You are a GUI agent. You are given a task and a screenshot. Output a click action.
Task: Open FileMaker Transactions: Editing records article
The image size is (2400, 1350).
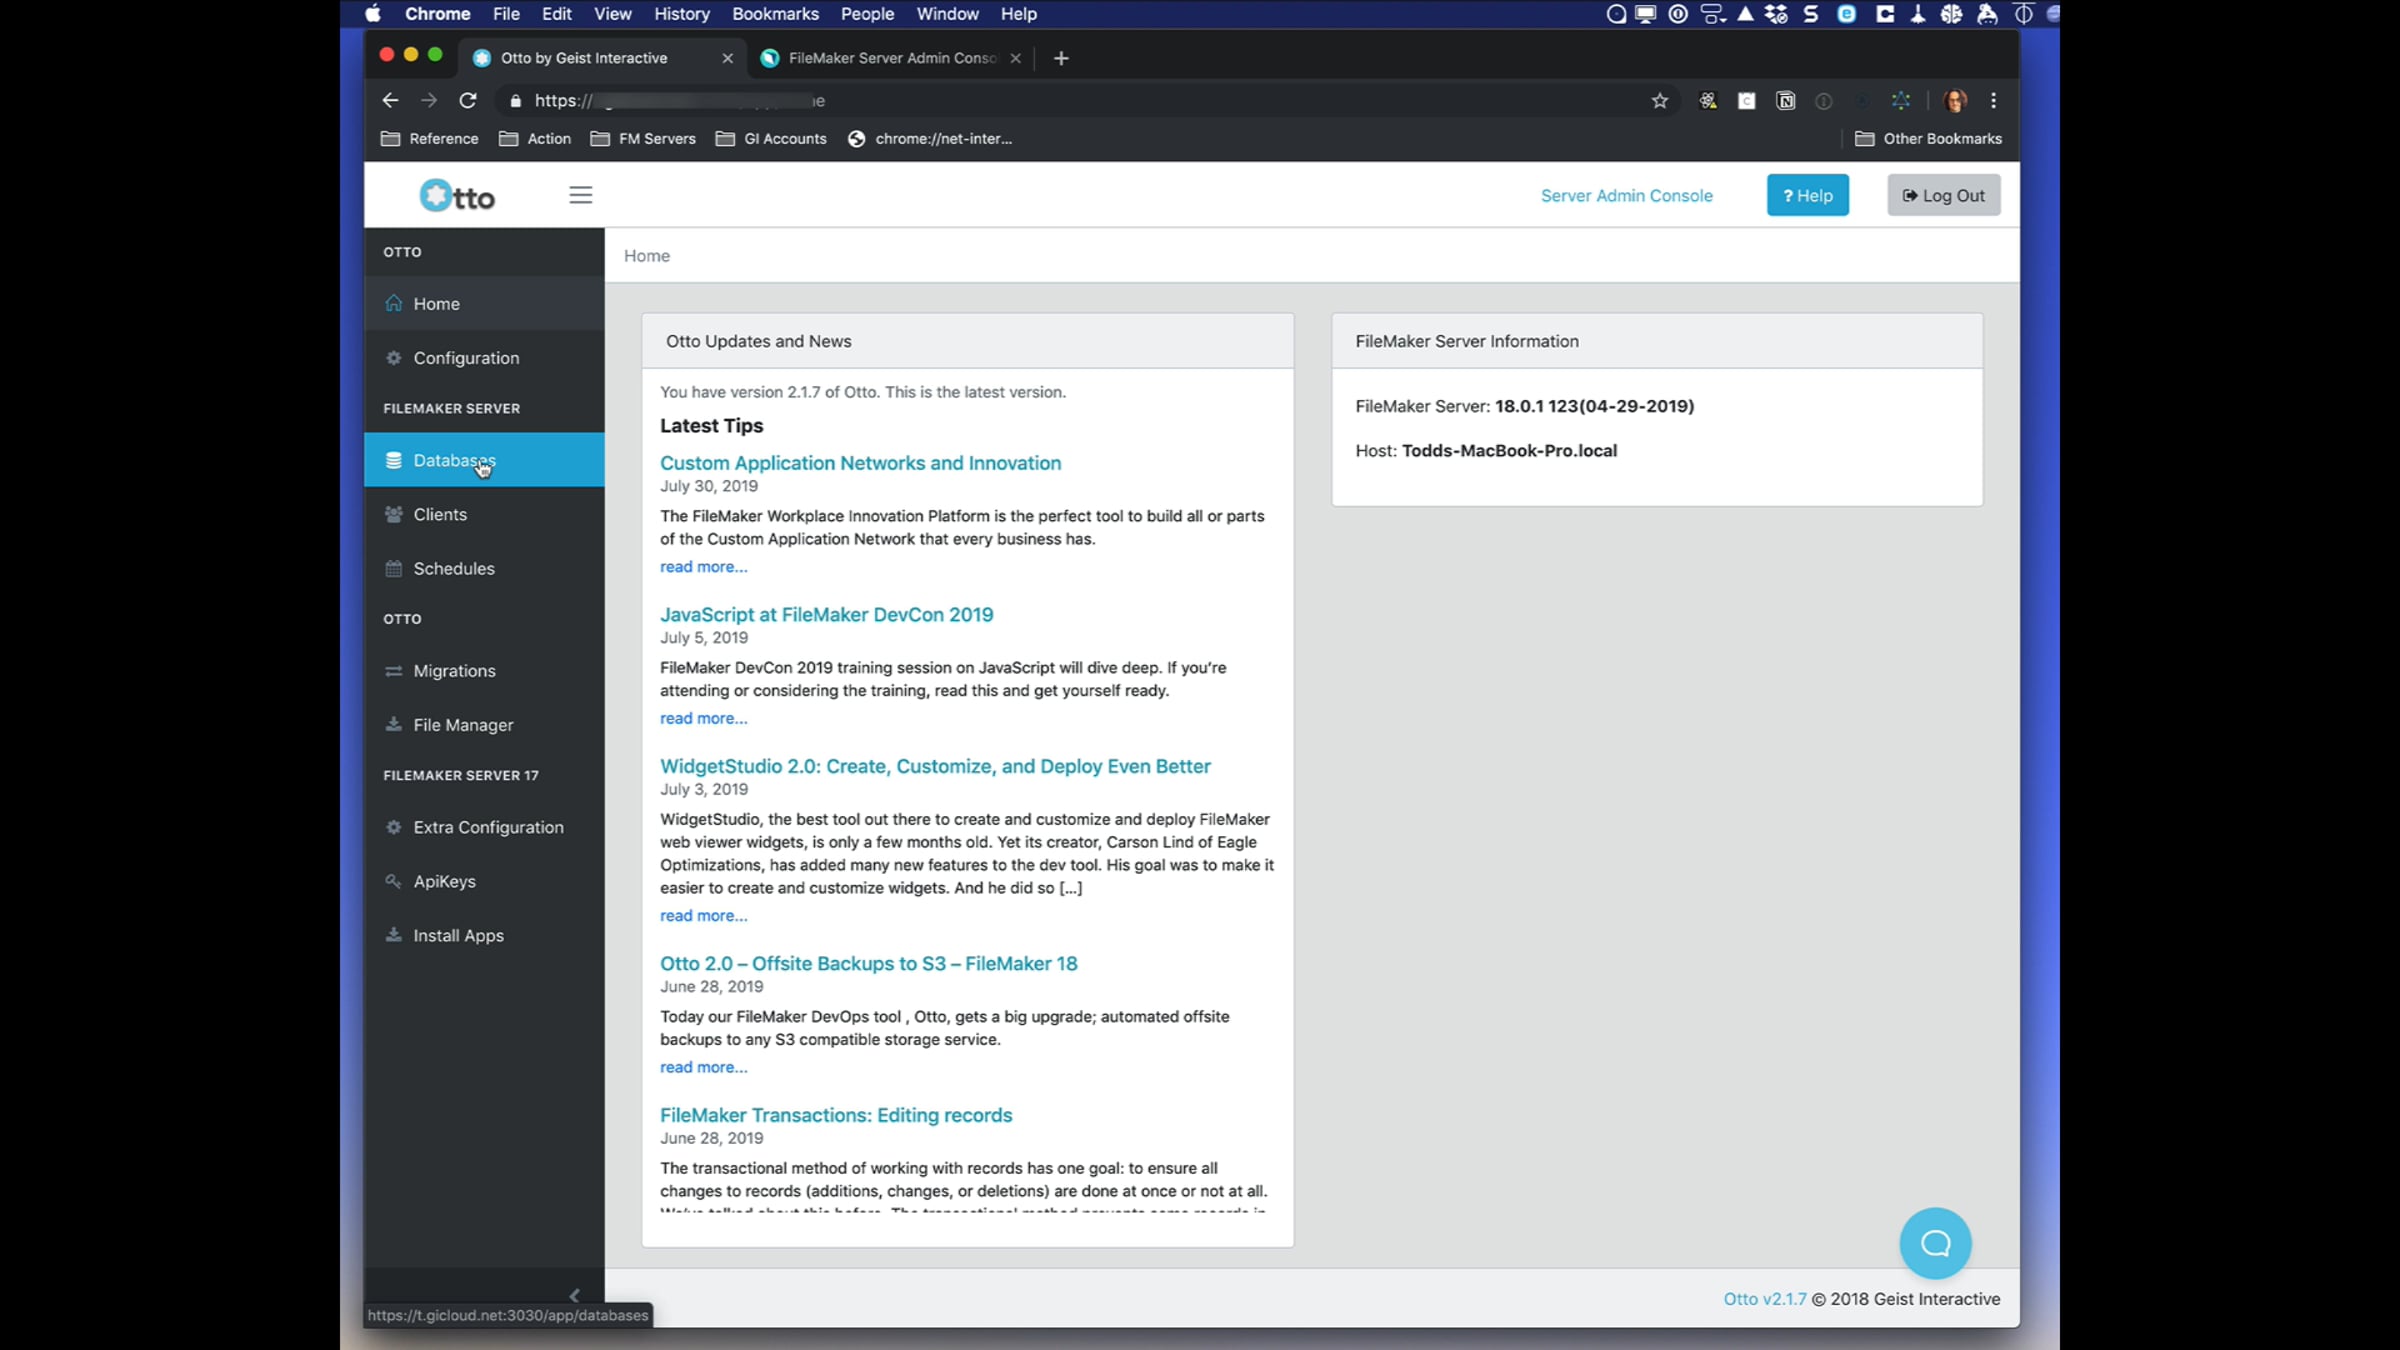tap(836, 1115)
